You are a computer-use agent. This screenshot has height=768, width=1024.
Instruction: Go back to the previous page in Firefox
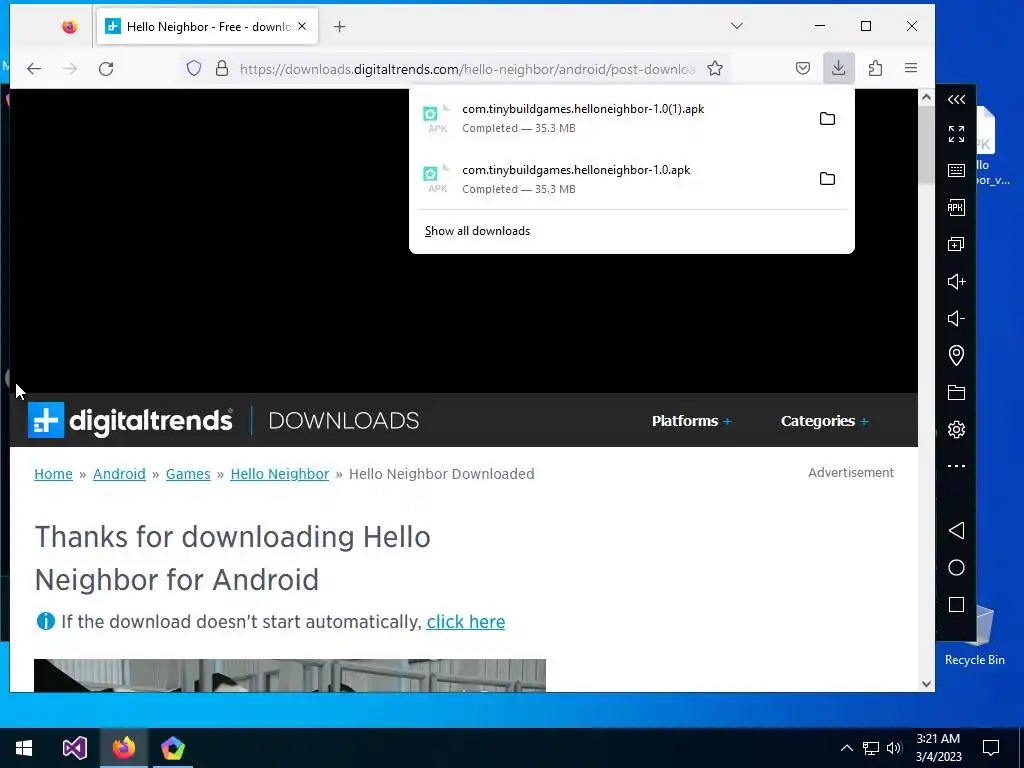point(34,69)
